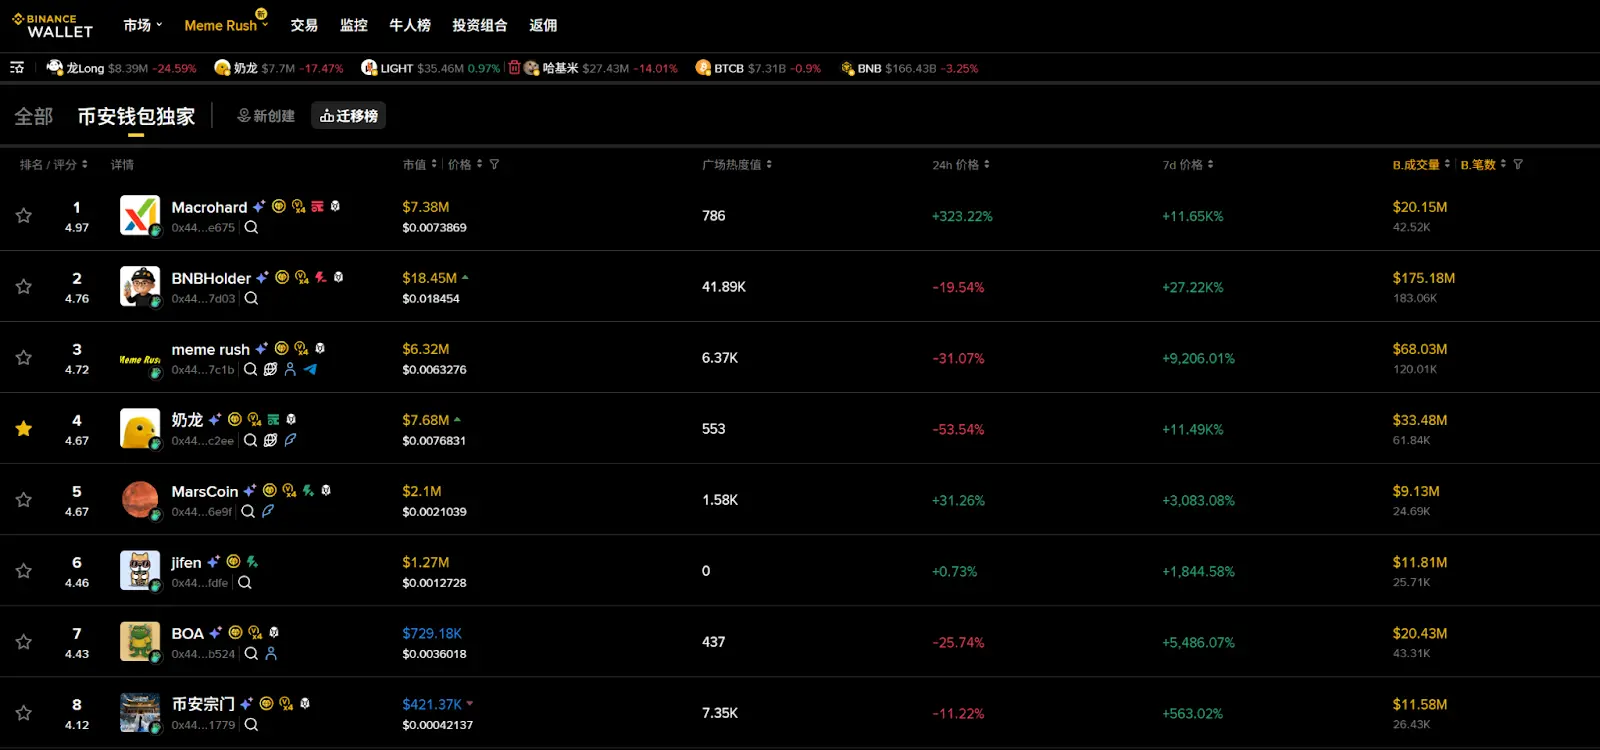Sort by 排名 / 评分 column
Screen dimensions: 1600x750
[x=54, y=165]
